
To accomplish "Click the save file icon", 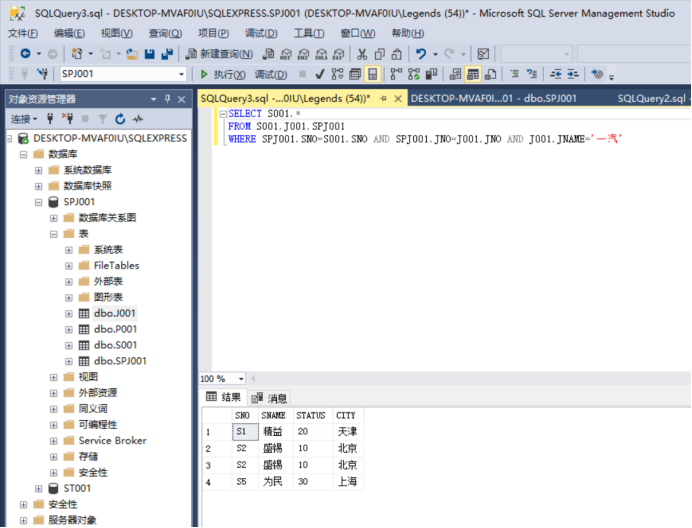I will coord(150,54).
